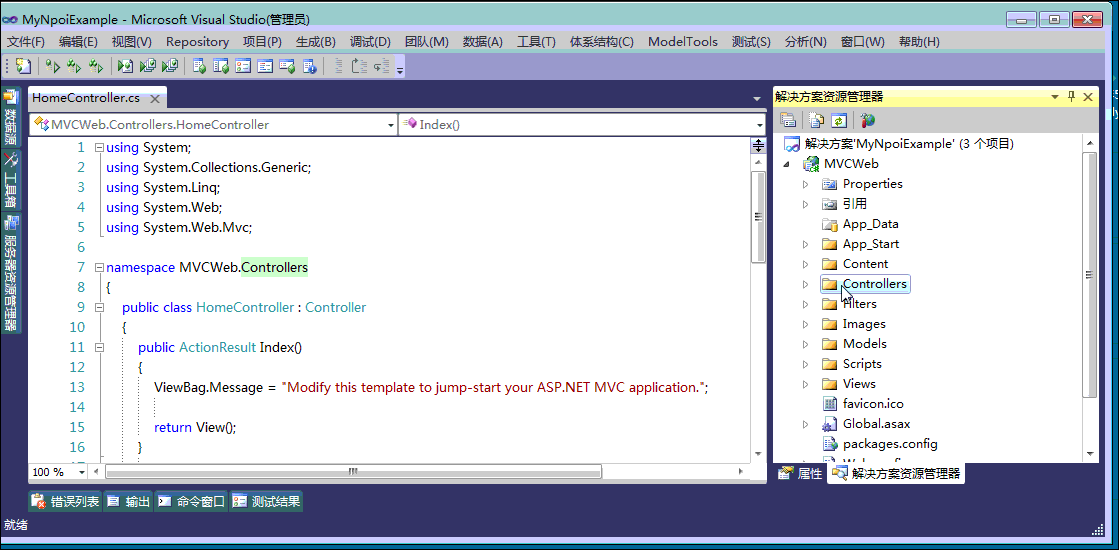The image size is (1119, 550).
Task: Click the Properties icon in Solution Explorer toolbar
Action: (x=788, y=120)
